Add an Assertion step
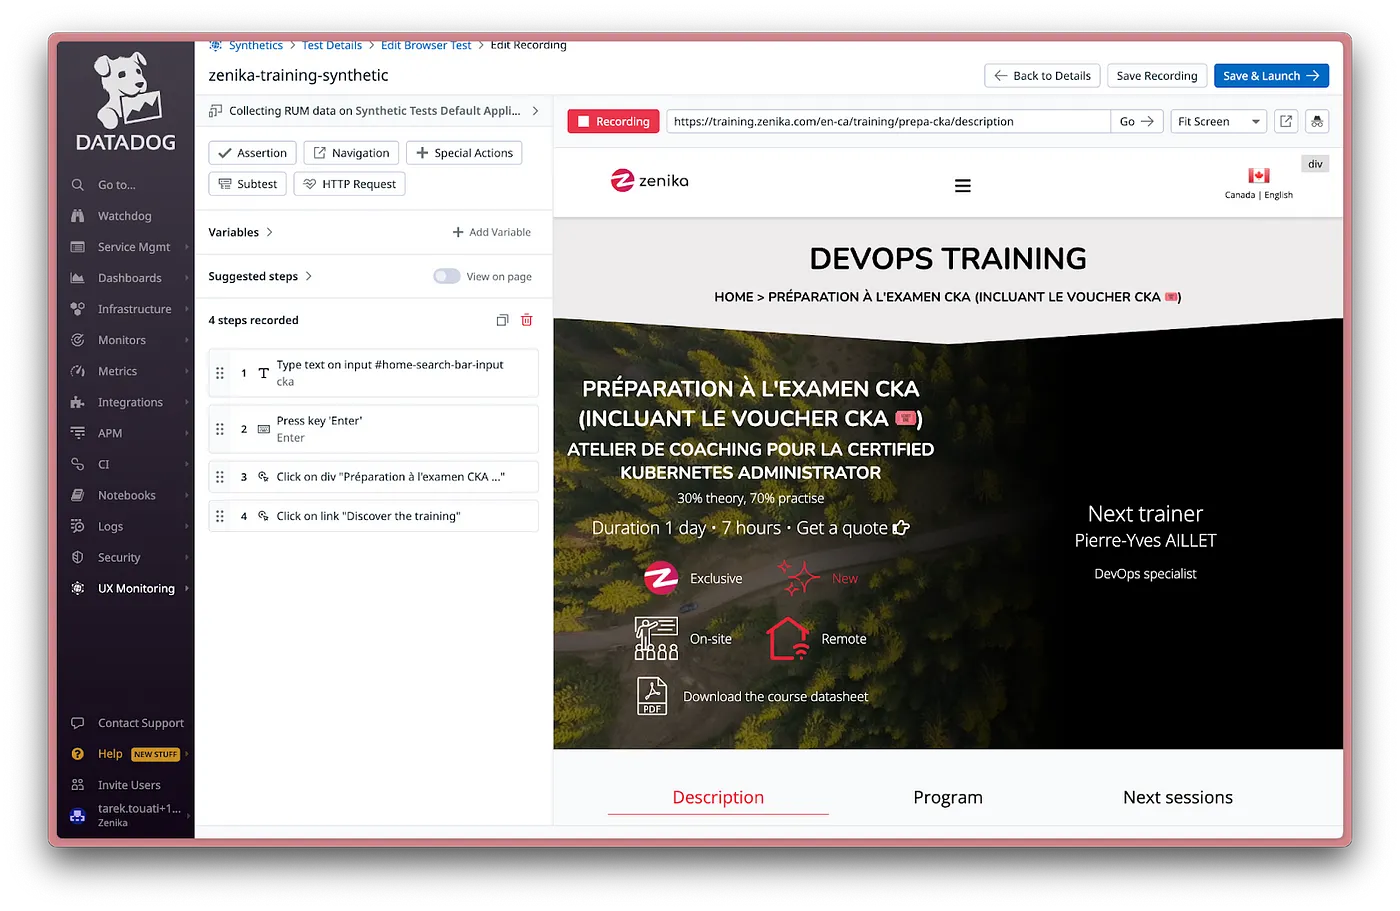This screenshot has height=911, width=1400. coord(252,153)
